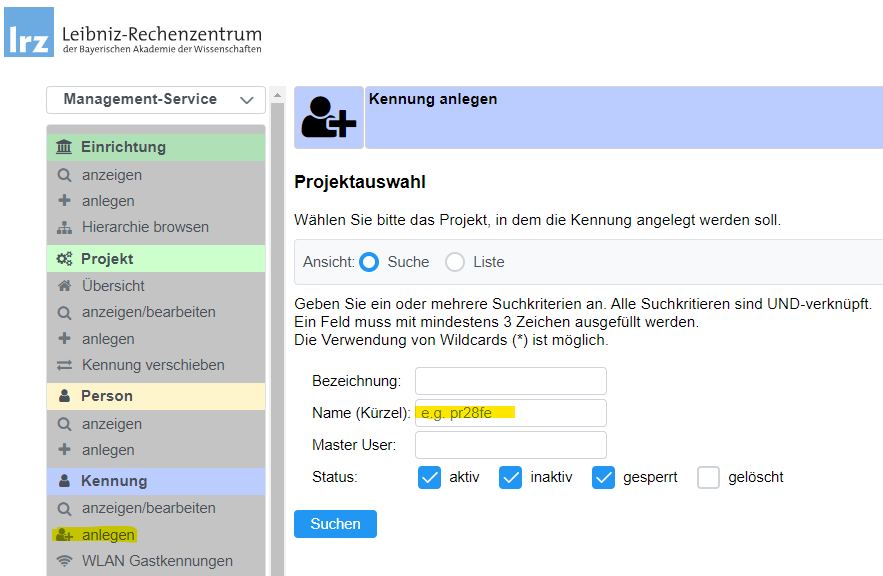The width and height of the screenshot is (883, 576).
Task: Select the Liste view radio button
Action: click(x=455, y=262)
